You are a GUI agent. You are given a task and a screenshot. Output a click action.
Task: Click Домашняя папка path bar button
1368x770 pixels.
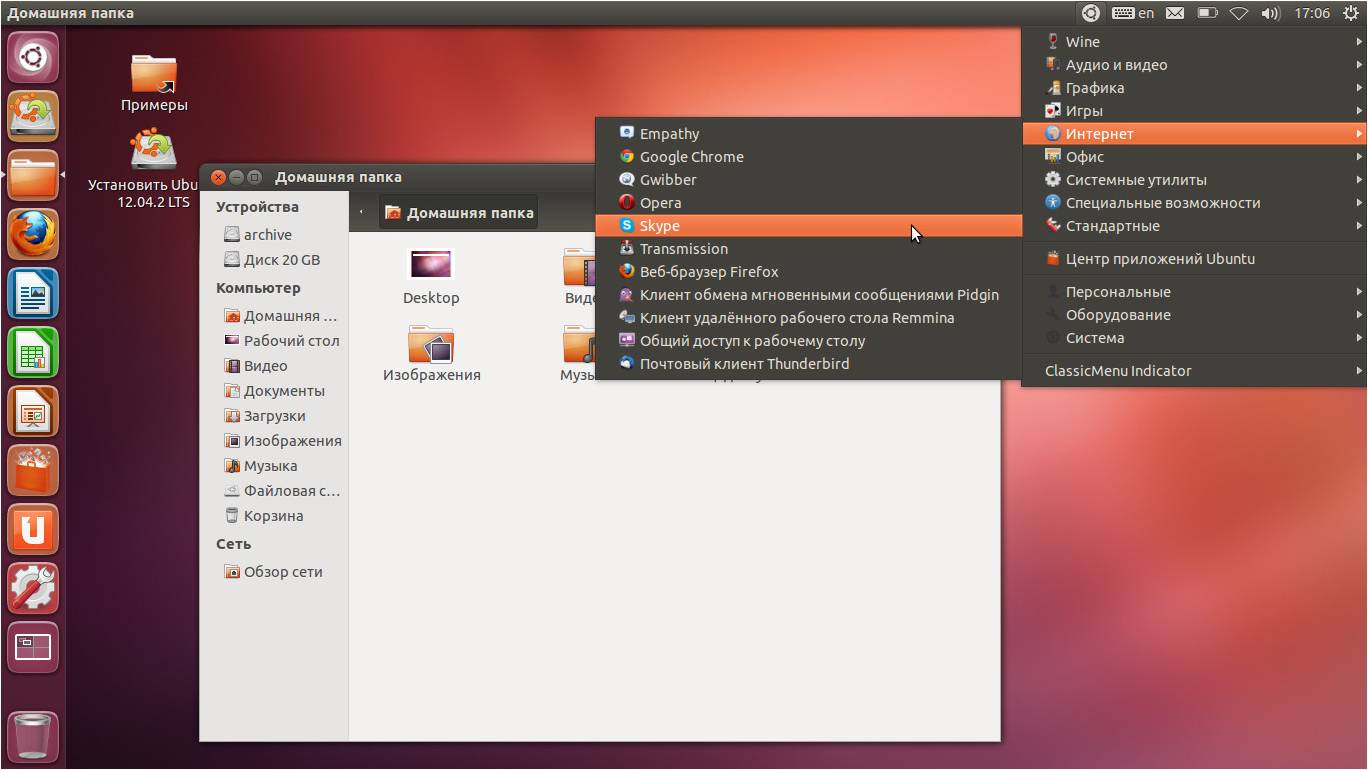pos(459,213)
